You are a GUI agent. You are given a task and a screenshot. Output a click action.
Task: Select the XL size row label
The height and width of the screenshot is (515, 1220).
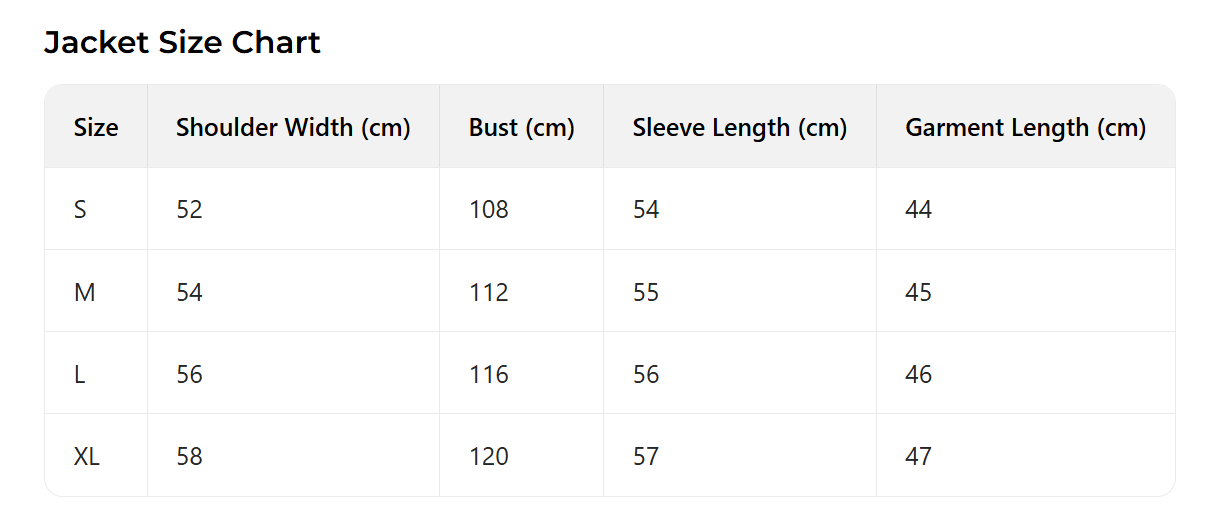point(87,457)
